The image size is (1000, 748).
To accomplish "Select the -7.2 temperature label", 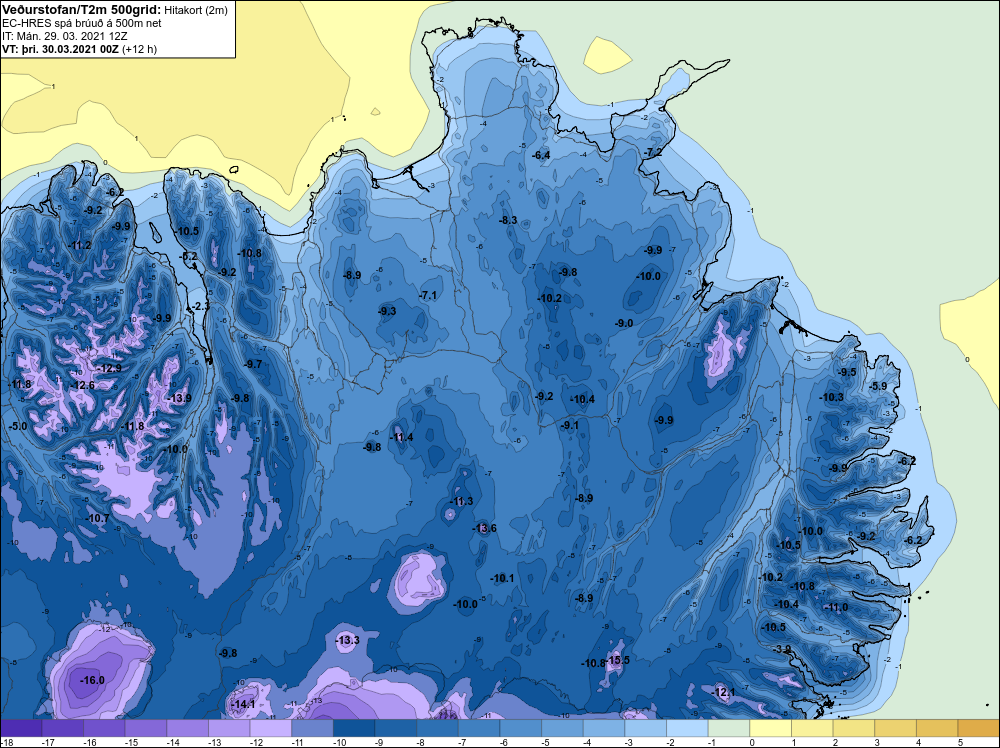I will click(x=653, y=152).
